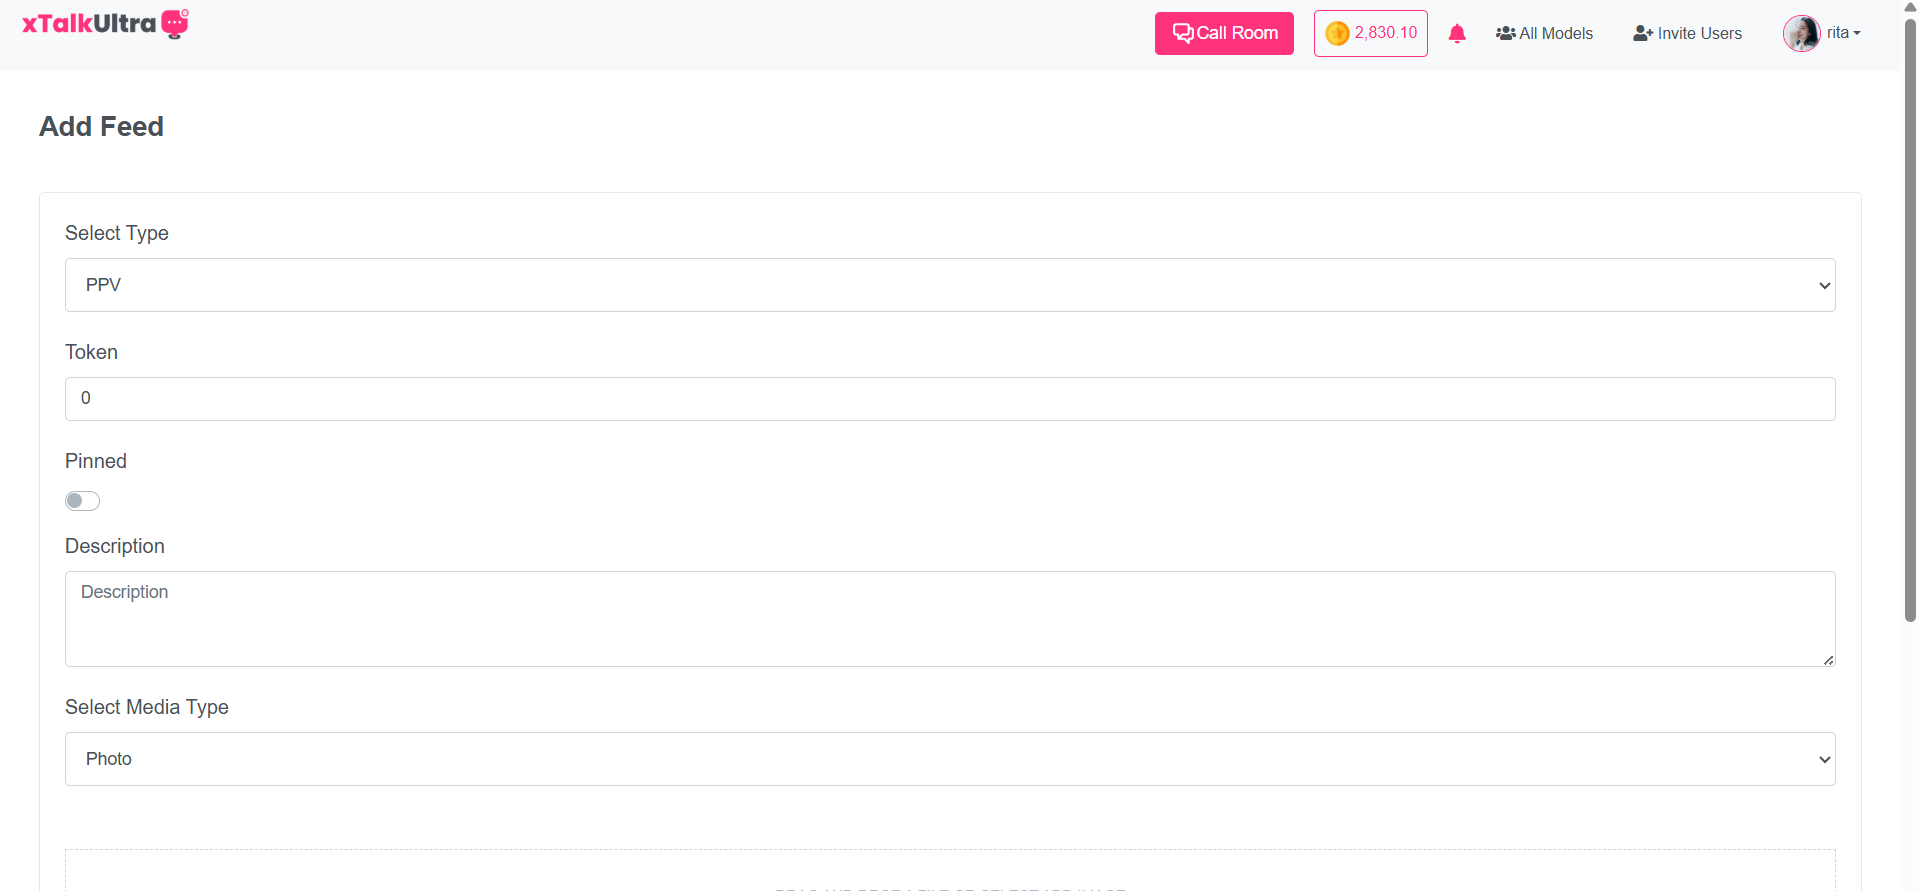1919x891 pixels.
Task: Click the Description textarea resize handle
Action: click(1828, 659)
